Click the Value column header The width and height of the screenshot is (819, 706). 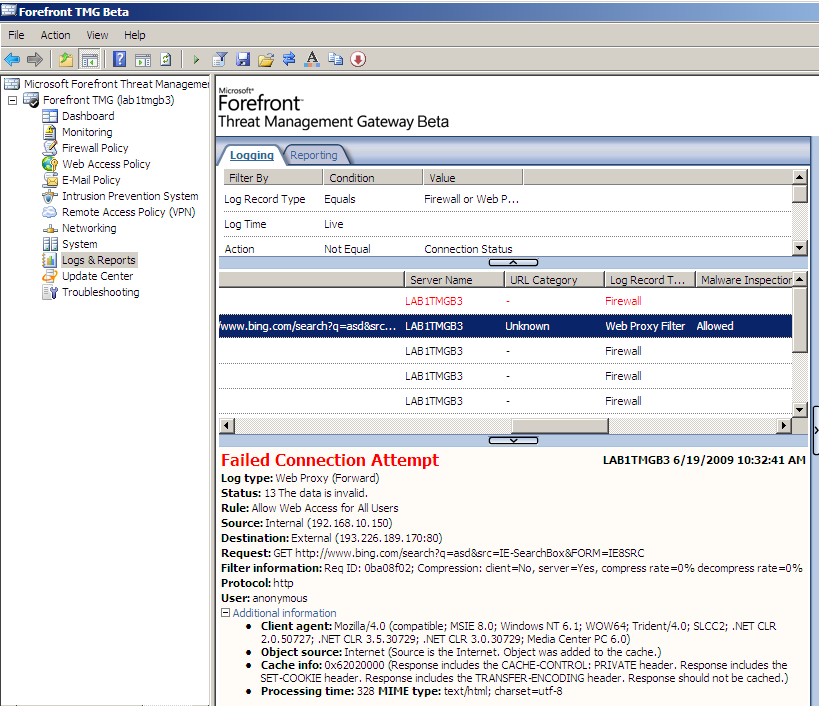point(473,178)
